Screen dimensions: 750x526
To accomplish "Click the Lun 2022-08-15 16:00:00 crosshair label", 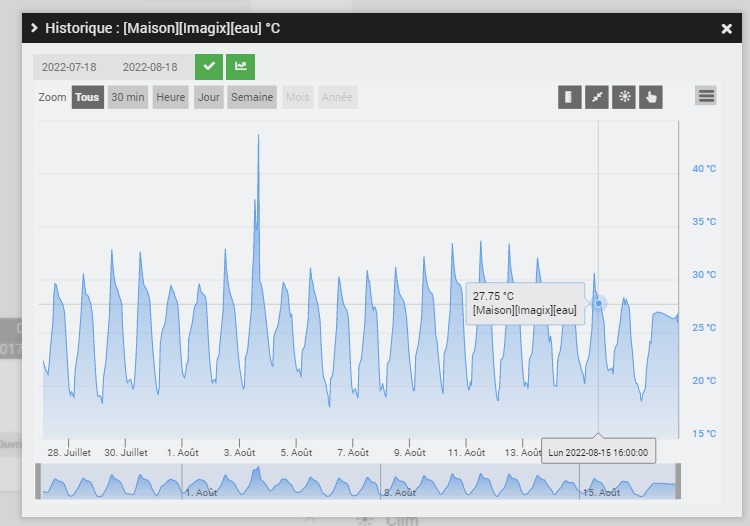I will click(x=598, y=452).
